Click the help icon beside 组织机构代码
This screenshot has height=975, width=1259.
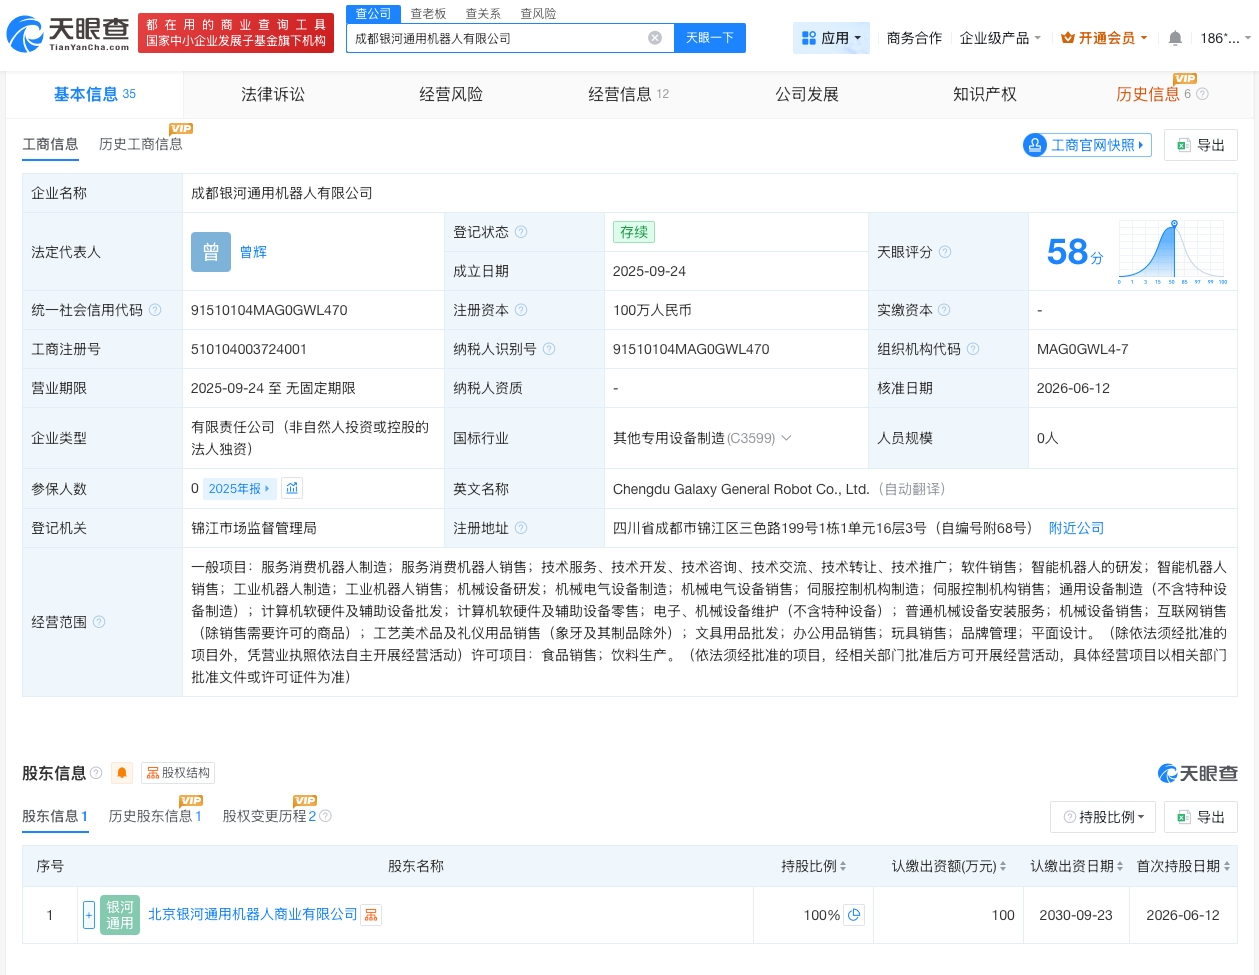973,349
